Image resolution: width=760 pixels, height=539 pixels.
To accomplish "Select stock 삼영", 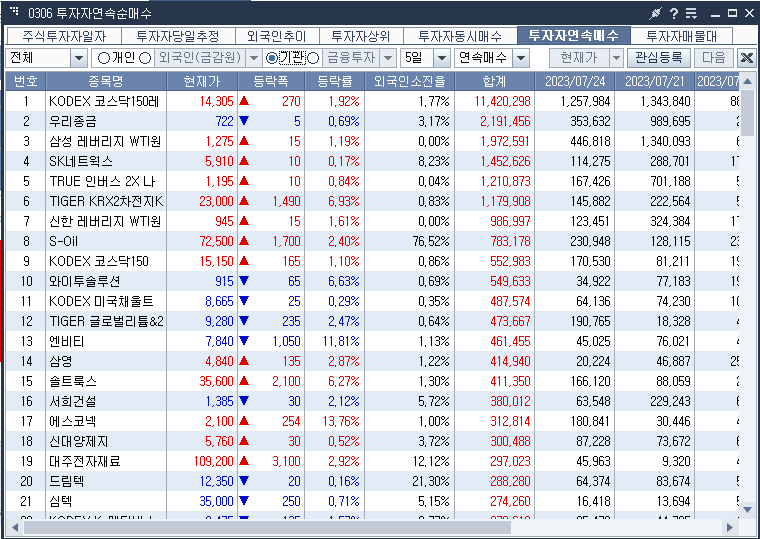I will (x=61, y=361).
